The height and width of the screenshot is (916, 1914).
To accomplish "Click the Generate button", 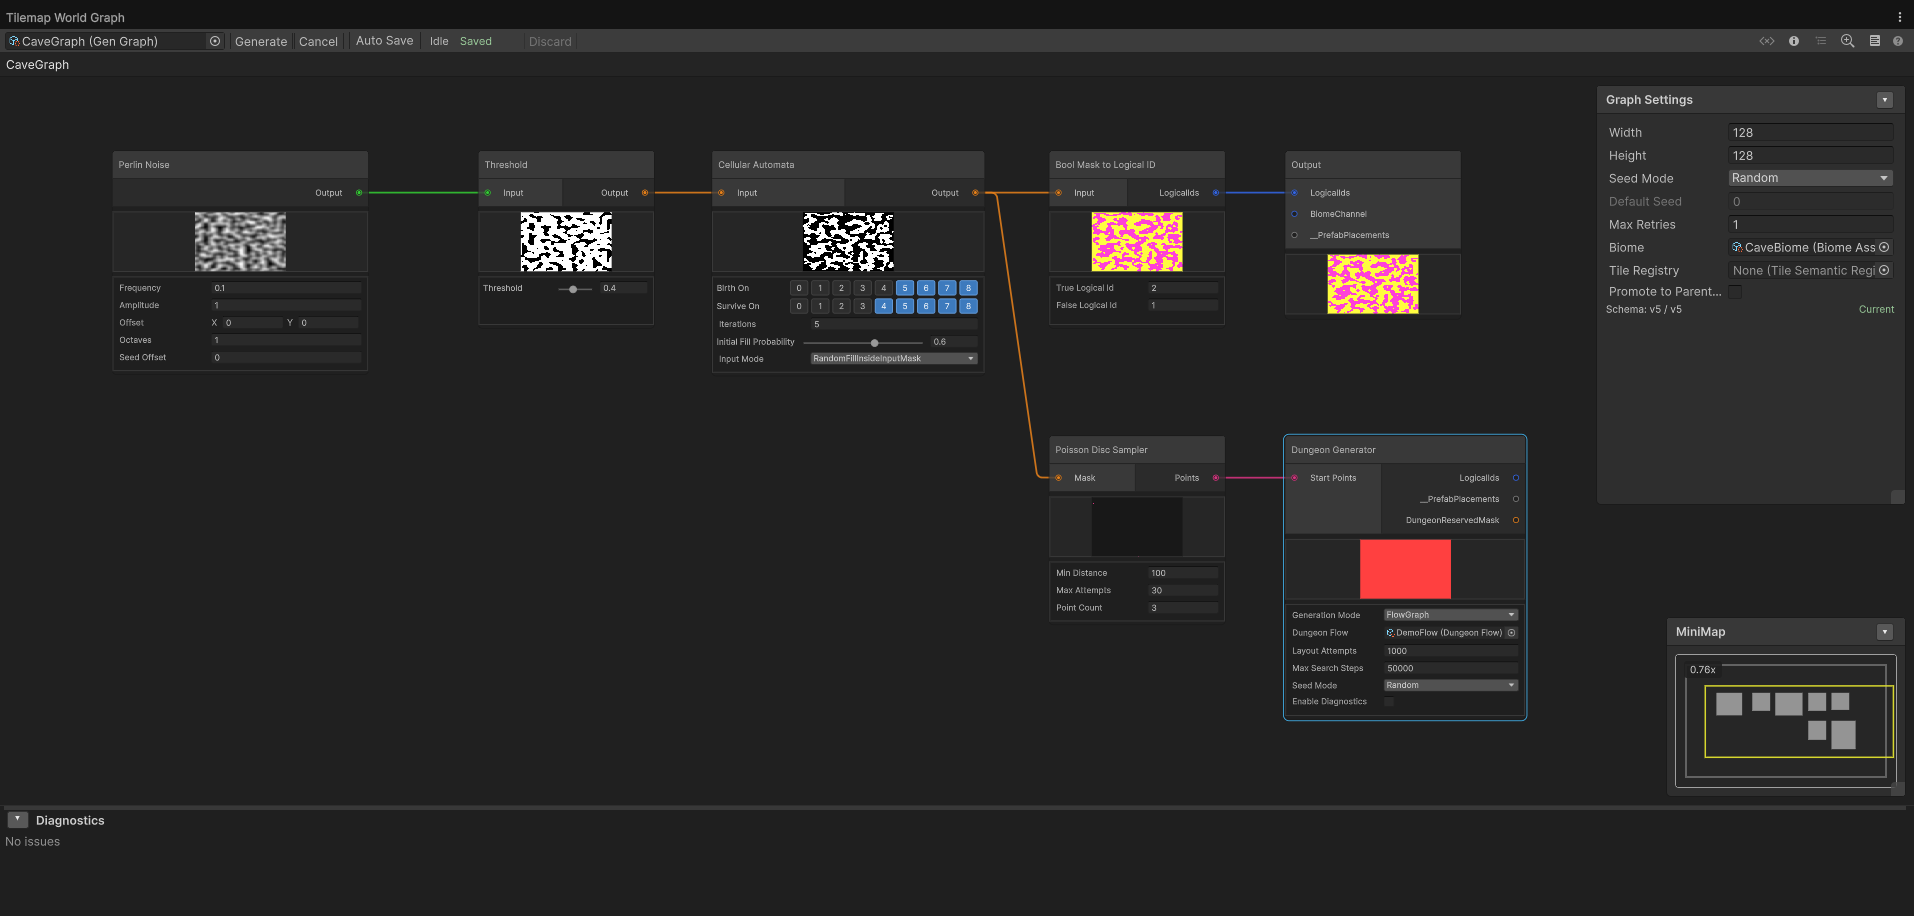I will pyautogui.click(x=261, y=41).
